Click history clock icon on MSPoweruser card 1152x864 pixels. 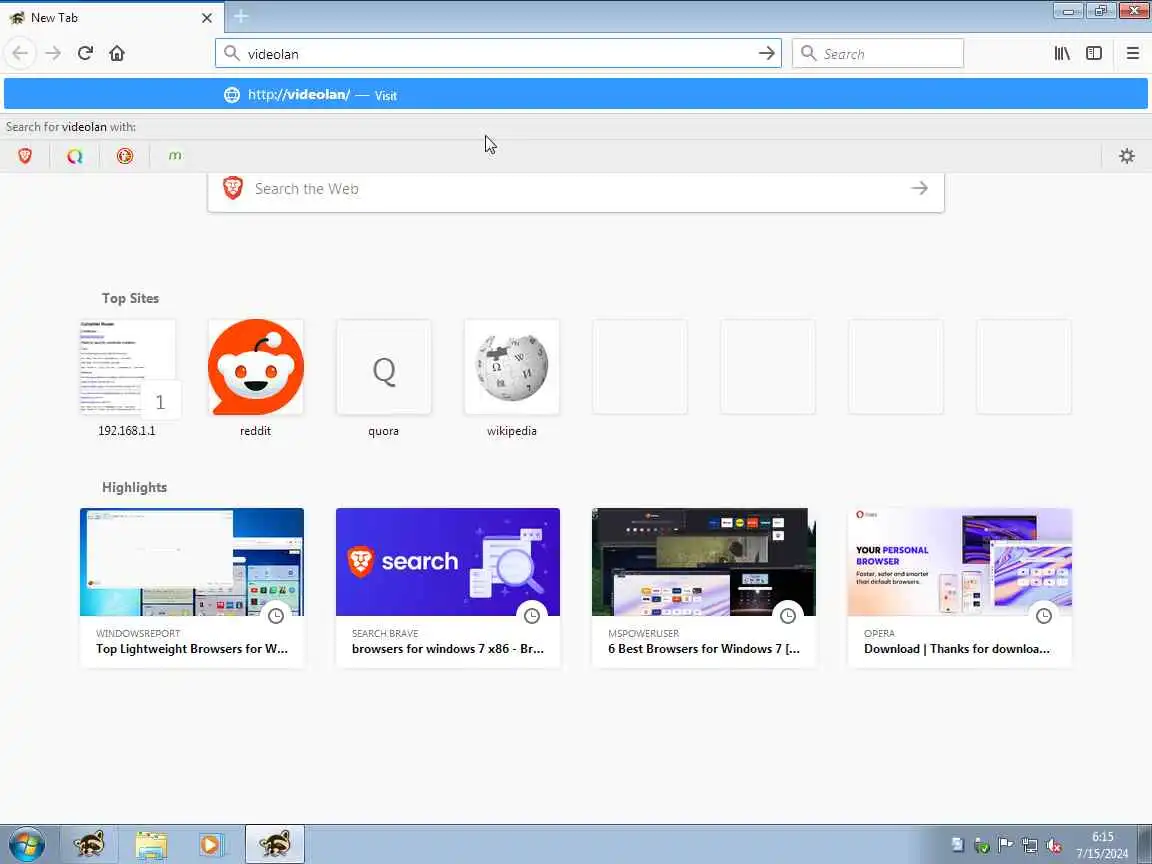788,616
